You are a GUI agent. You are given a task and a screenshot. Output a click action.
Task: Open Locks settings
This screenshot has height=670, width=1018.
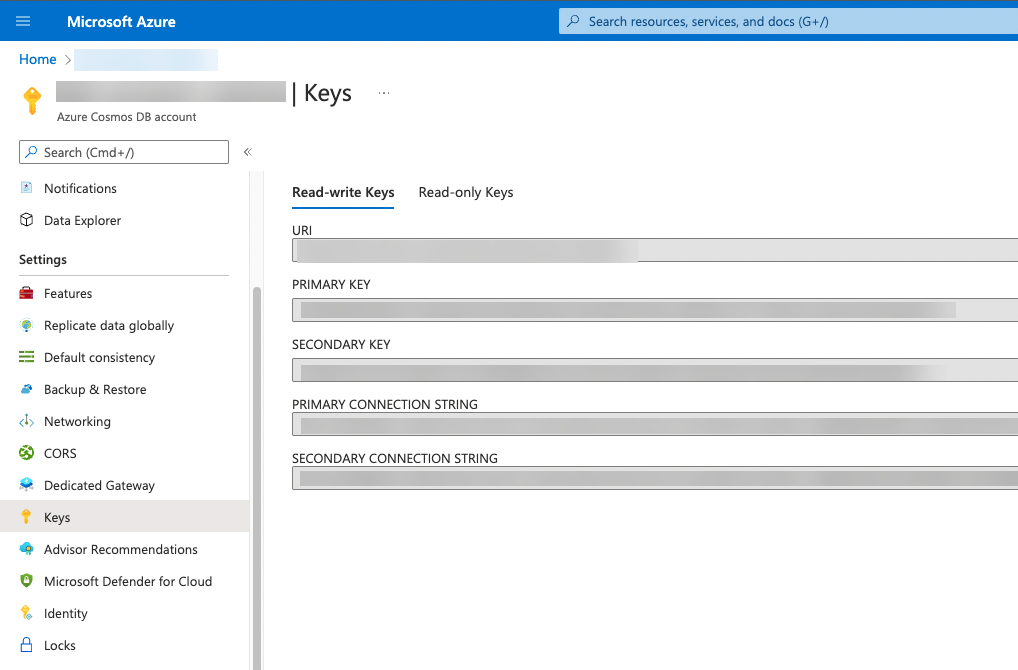[60, 645]
